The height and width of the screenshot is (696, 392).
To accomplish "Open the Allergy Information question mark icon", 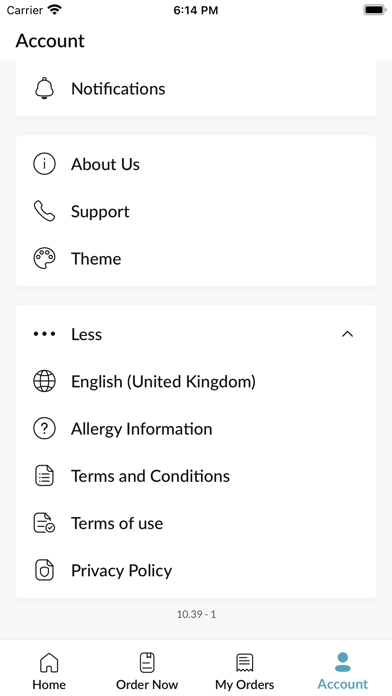I will [x=44, y=429].
